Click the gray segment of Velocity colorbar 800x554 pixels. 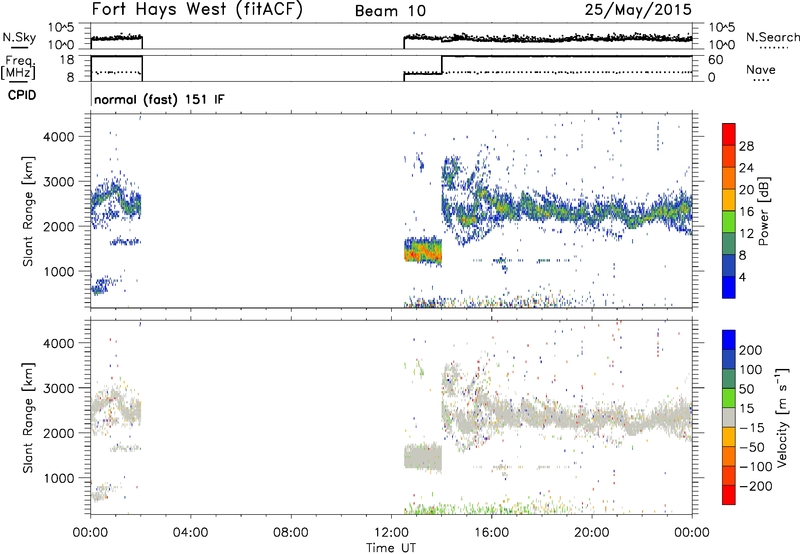tap(729, 417)
